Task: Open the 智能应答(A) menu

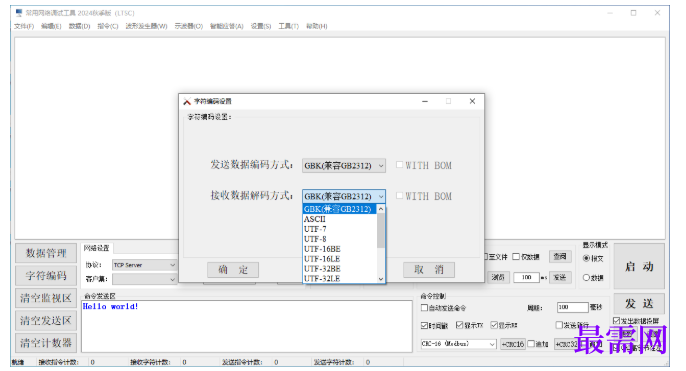Action: 226,26
